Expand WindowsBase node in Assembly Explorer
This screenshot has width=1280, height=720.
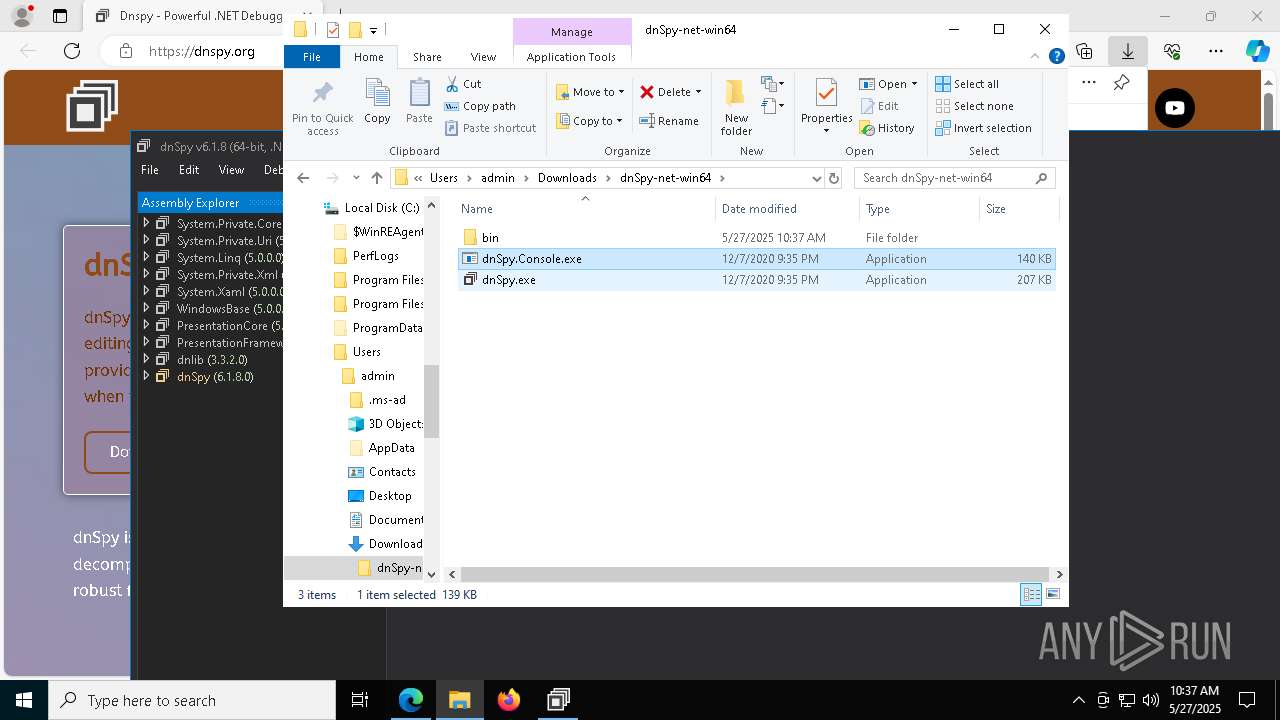point(146,308)
